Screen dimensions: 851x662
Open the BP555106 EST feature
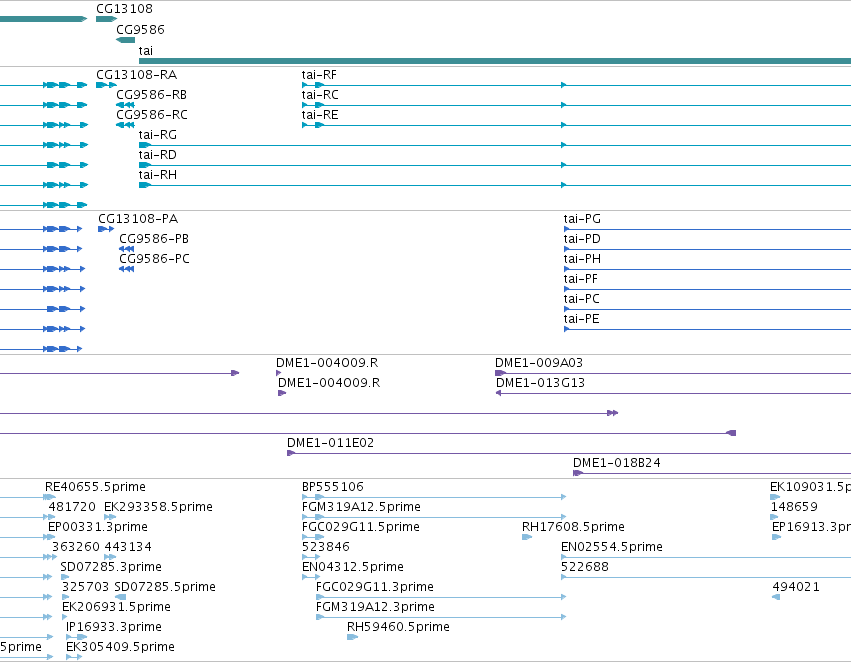coord(434,497)
